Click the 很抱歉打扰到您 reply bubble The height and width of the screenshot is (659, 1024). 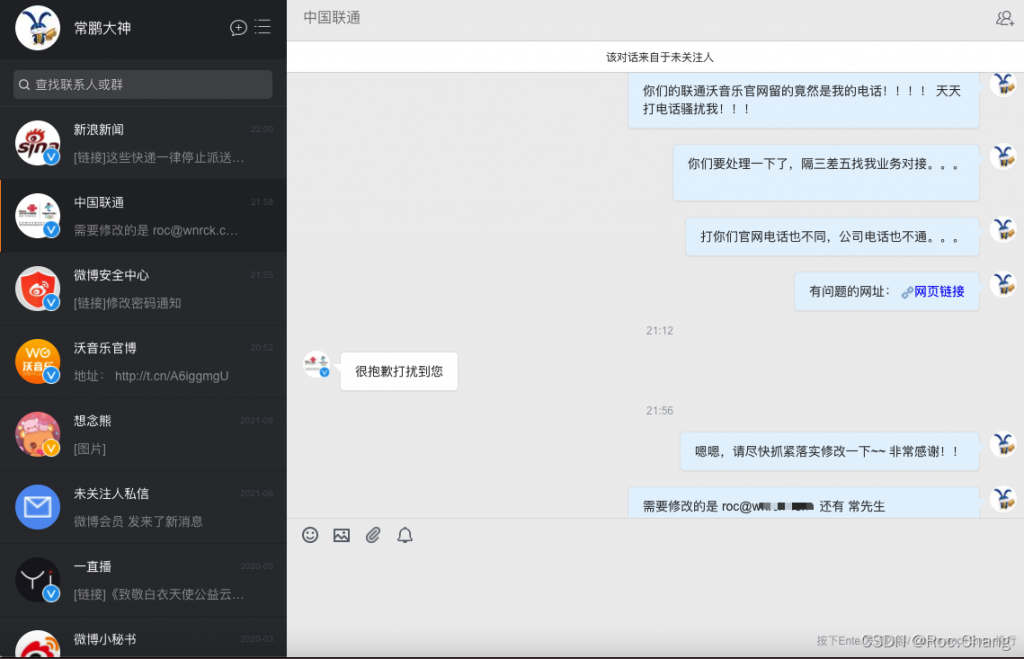click(x=399, y=371)
